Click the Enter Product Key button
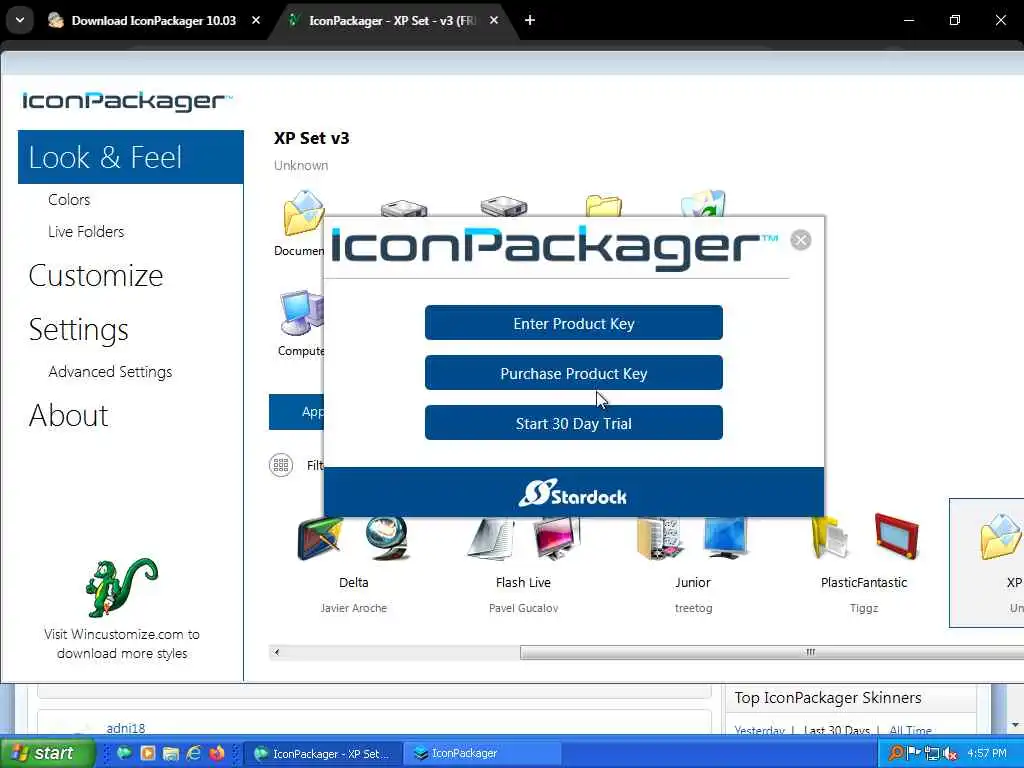The width and height of the screenshot is (1024, 768). [x=573, y=323]
